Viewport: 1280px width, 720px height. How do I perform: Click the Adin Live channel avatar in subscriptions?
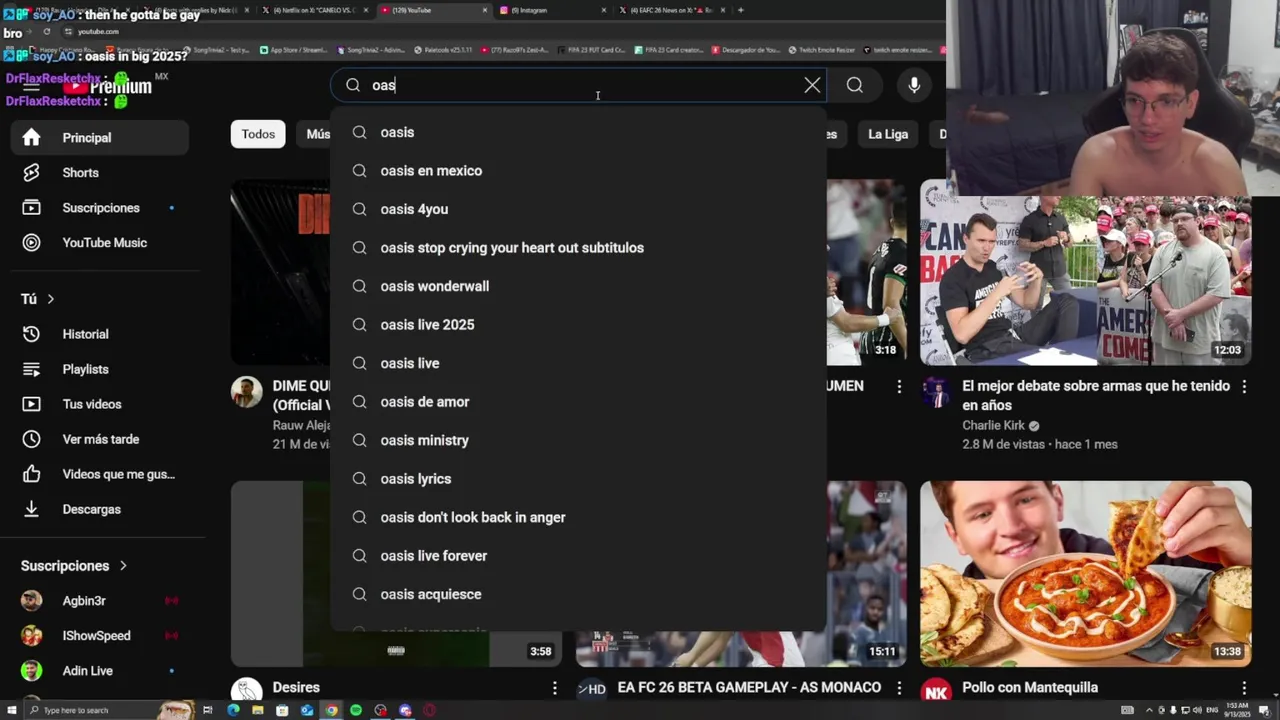click(32, 671)
